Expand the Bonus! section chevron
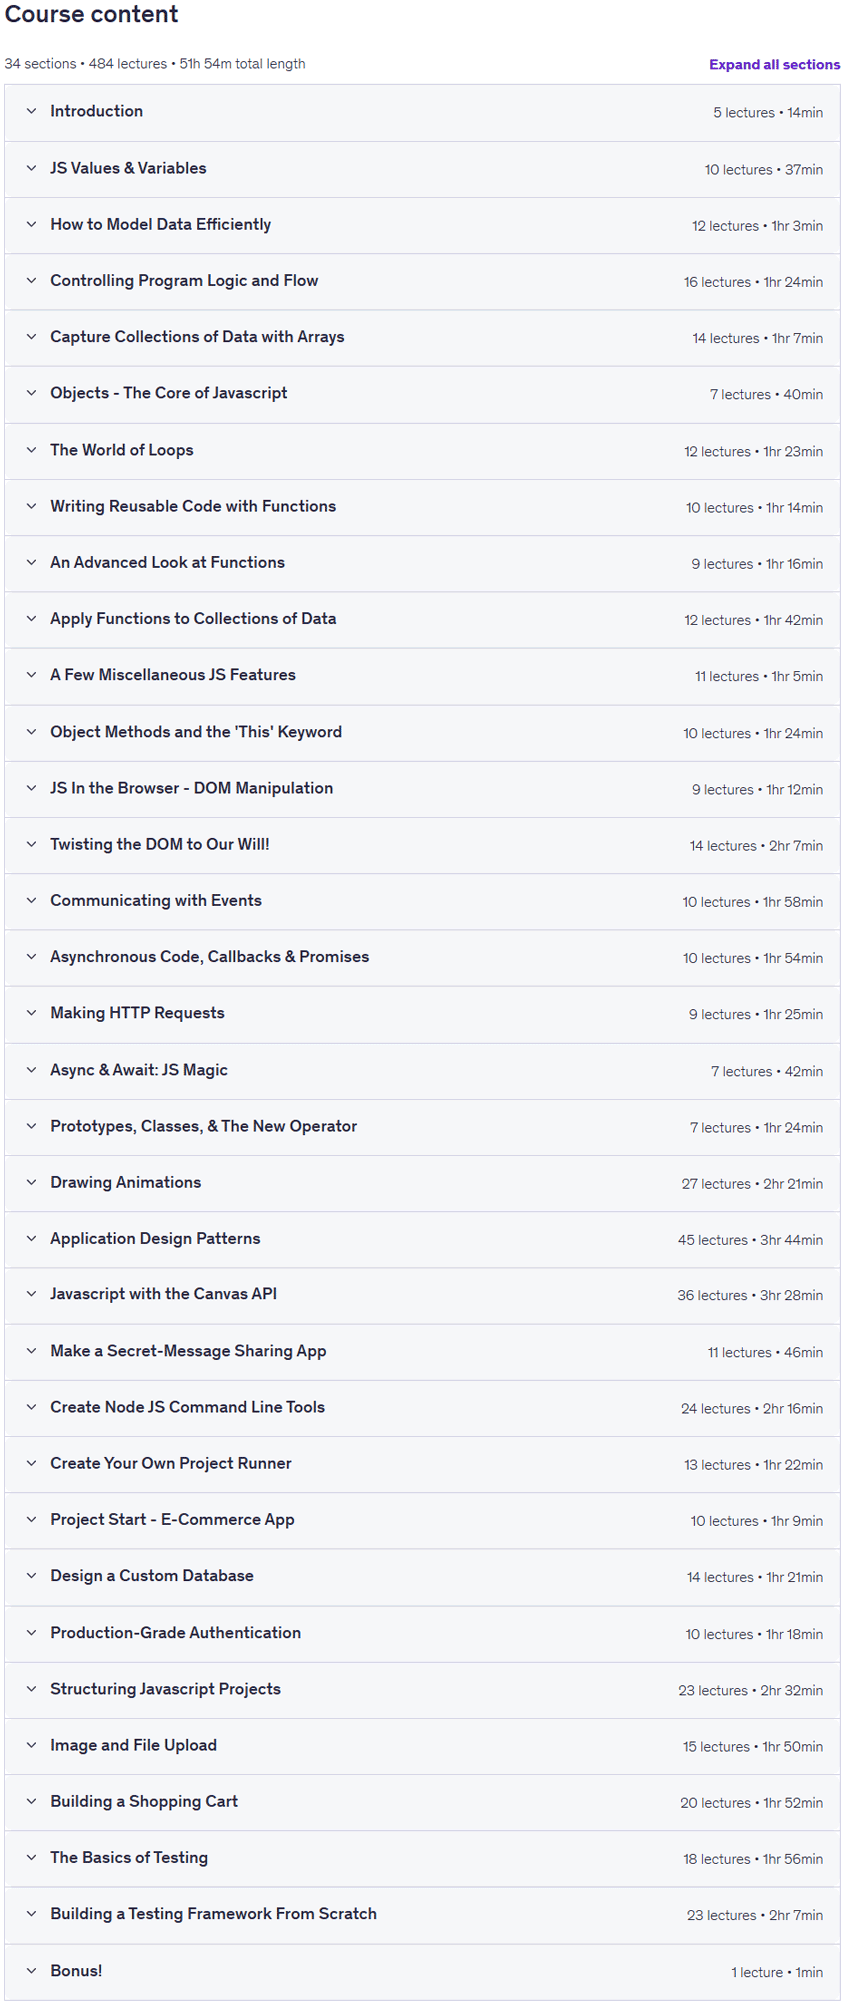This screenshot has width=844, height=2003. [x=31, y=1970]
